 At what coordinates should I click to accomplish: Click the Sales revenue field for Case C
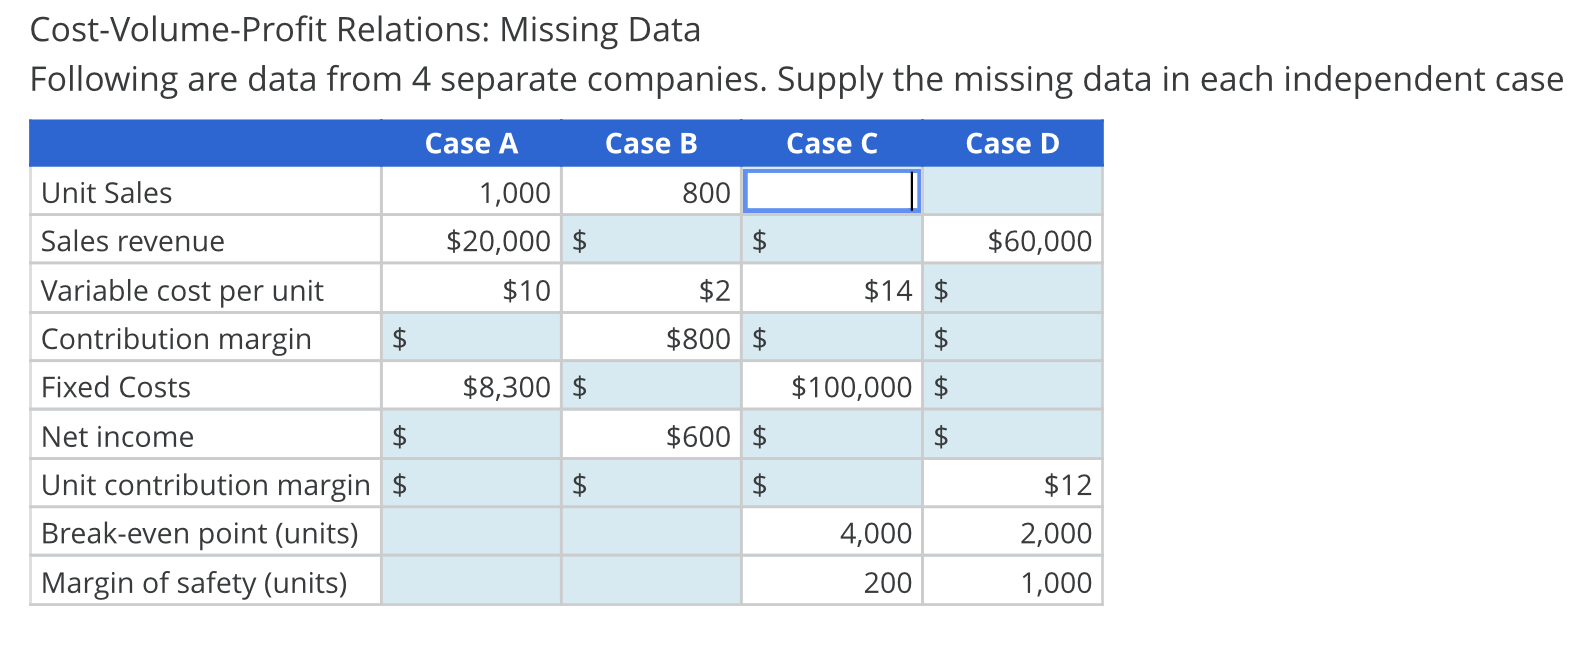[x=830, y=239]
